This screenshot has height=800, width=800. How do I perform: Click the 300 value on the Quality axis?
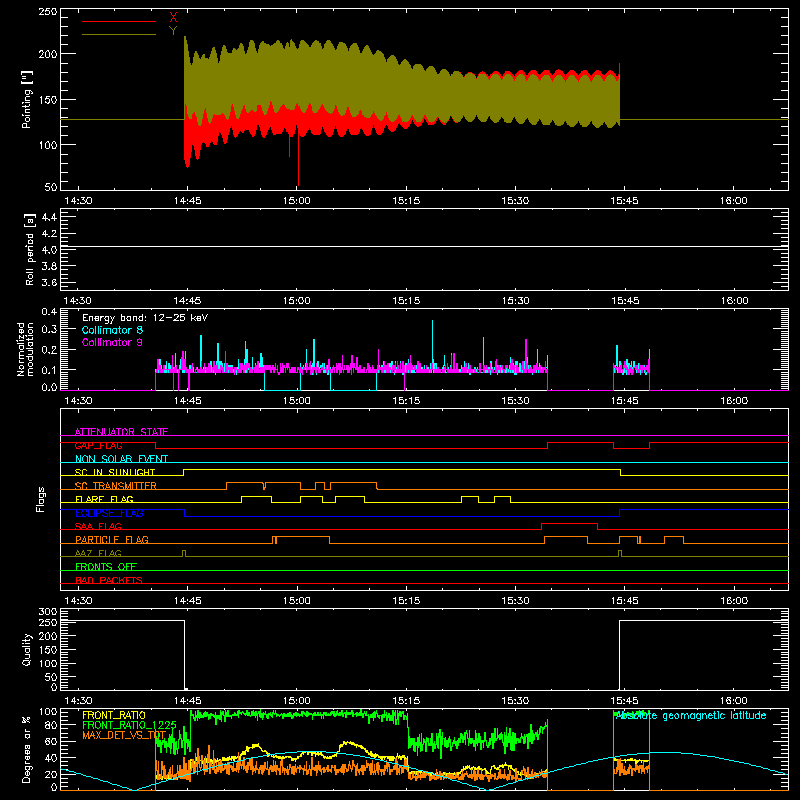click(x=48, y=612)
